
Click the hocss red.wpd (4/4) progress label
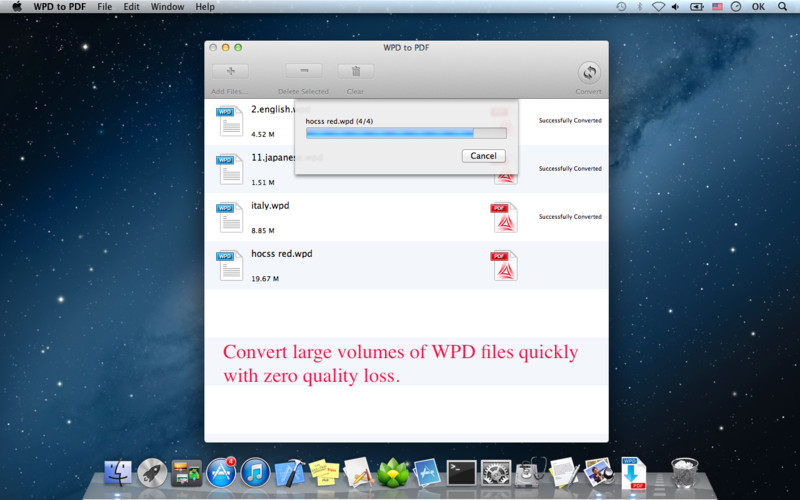click(x=339, y=121)
